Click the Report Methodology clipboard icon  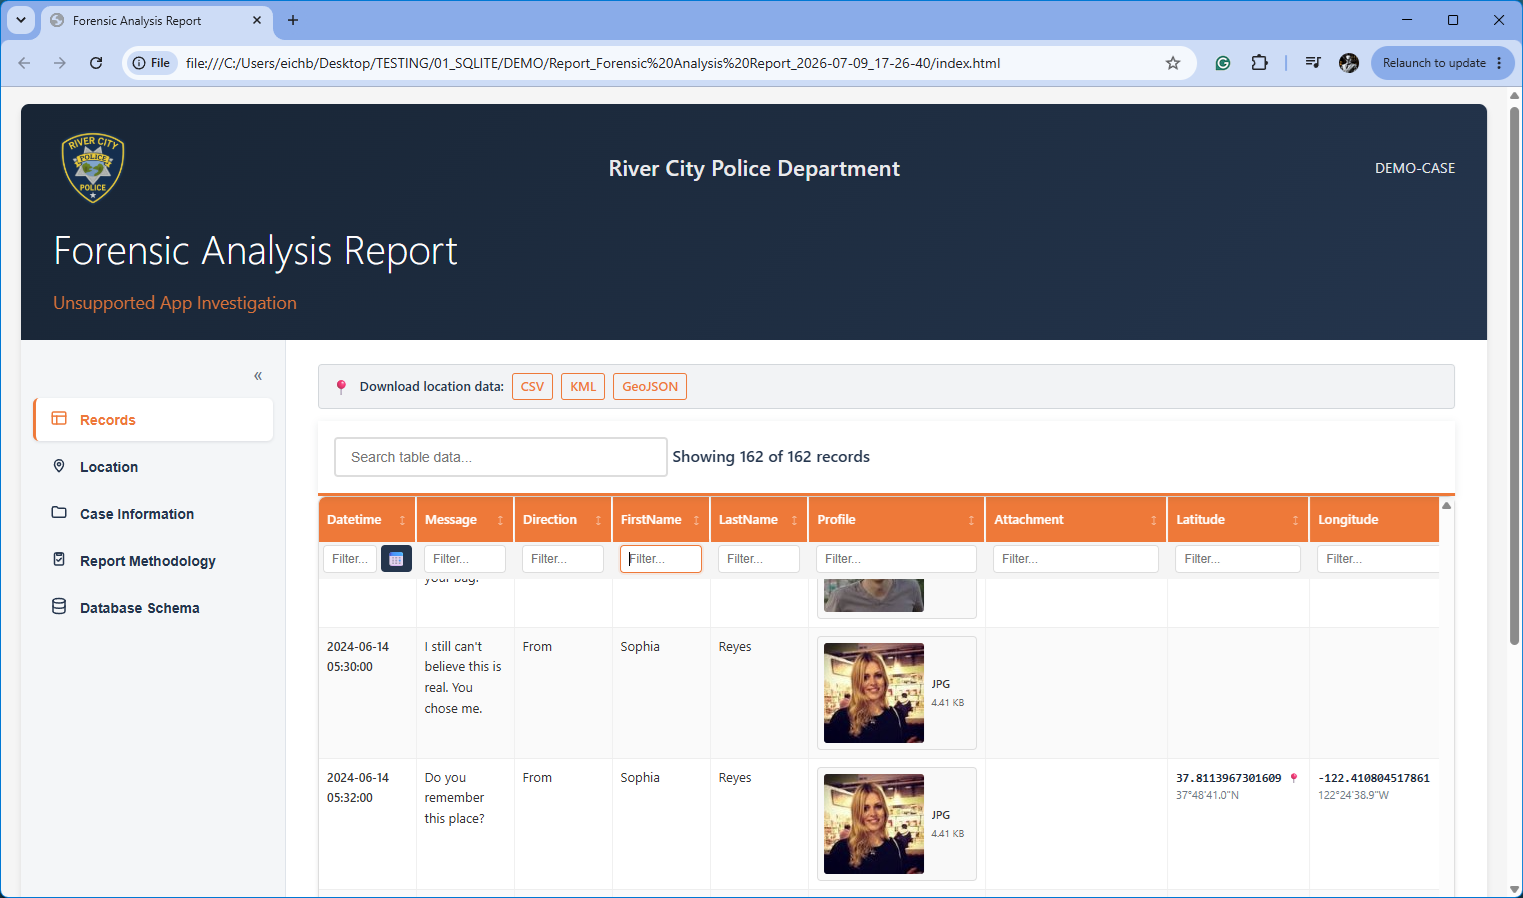click(x=59, y=559)
